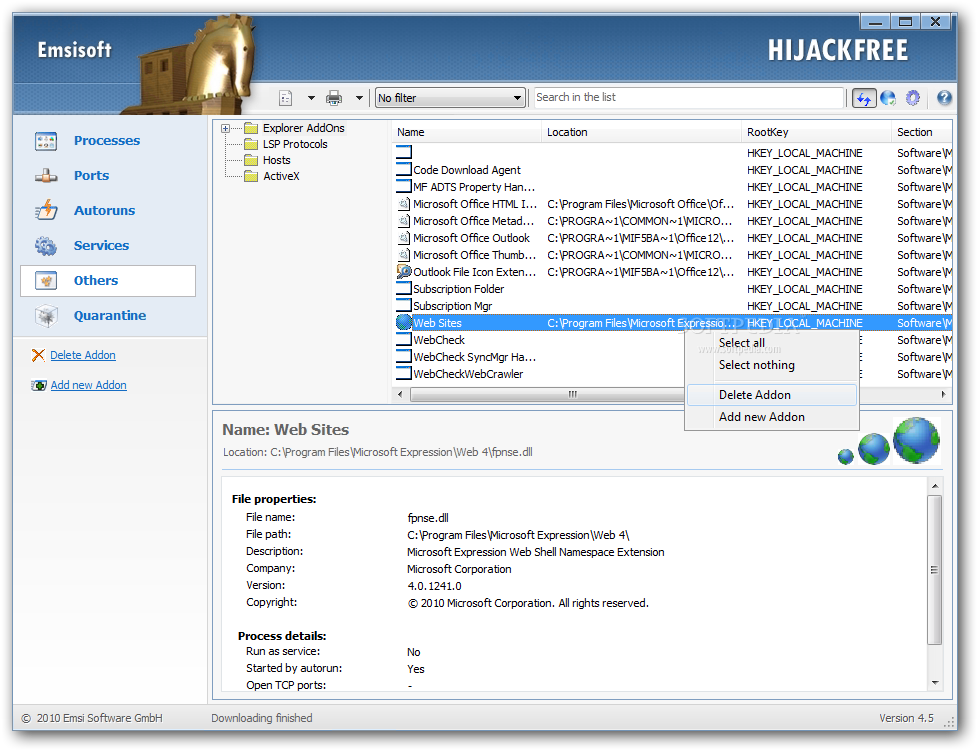Click the Microsoft Office HTML row icon
Image resolution: width=978 pixels, height=751 pixels.
(x=404, y=204)
